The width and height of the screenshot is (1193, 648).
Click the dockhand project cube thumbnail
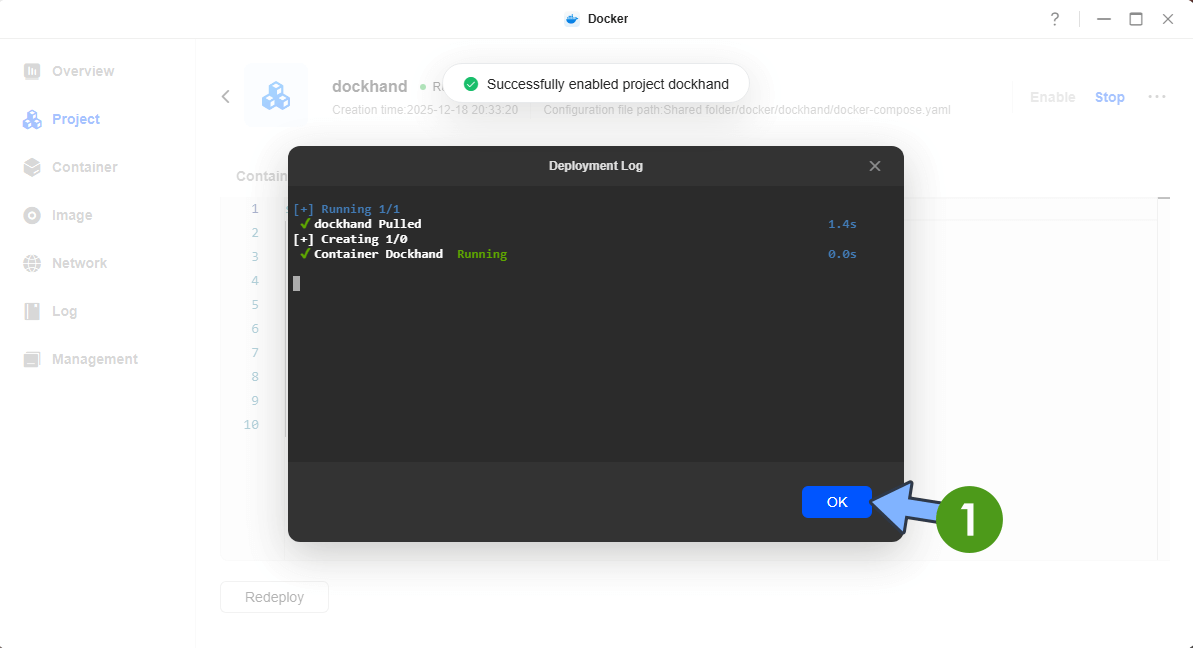276,96
